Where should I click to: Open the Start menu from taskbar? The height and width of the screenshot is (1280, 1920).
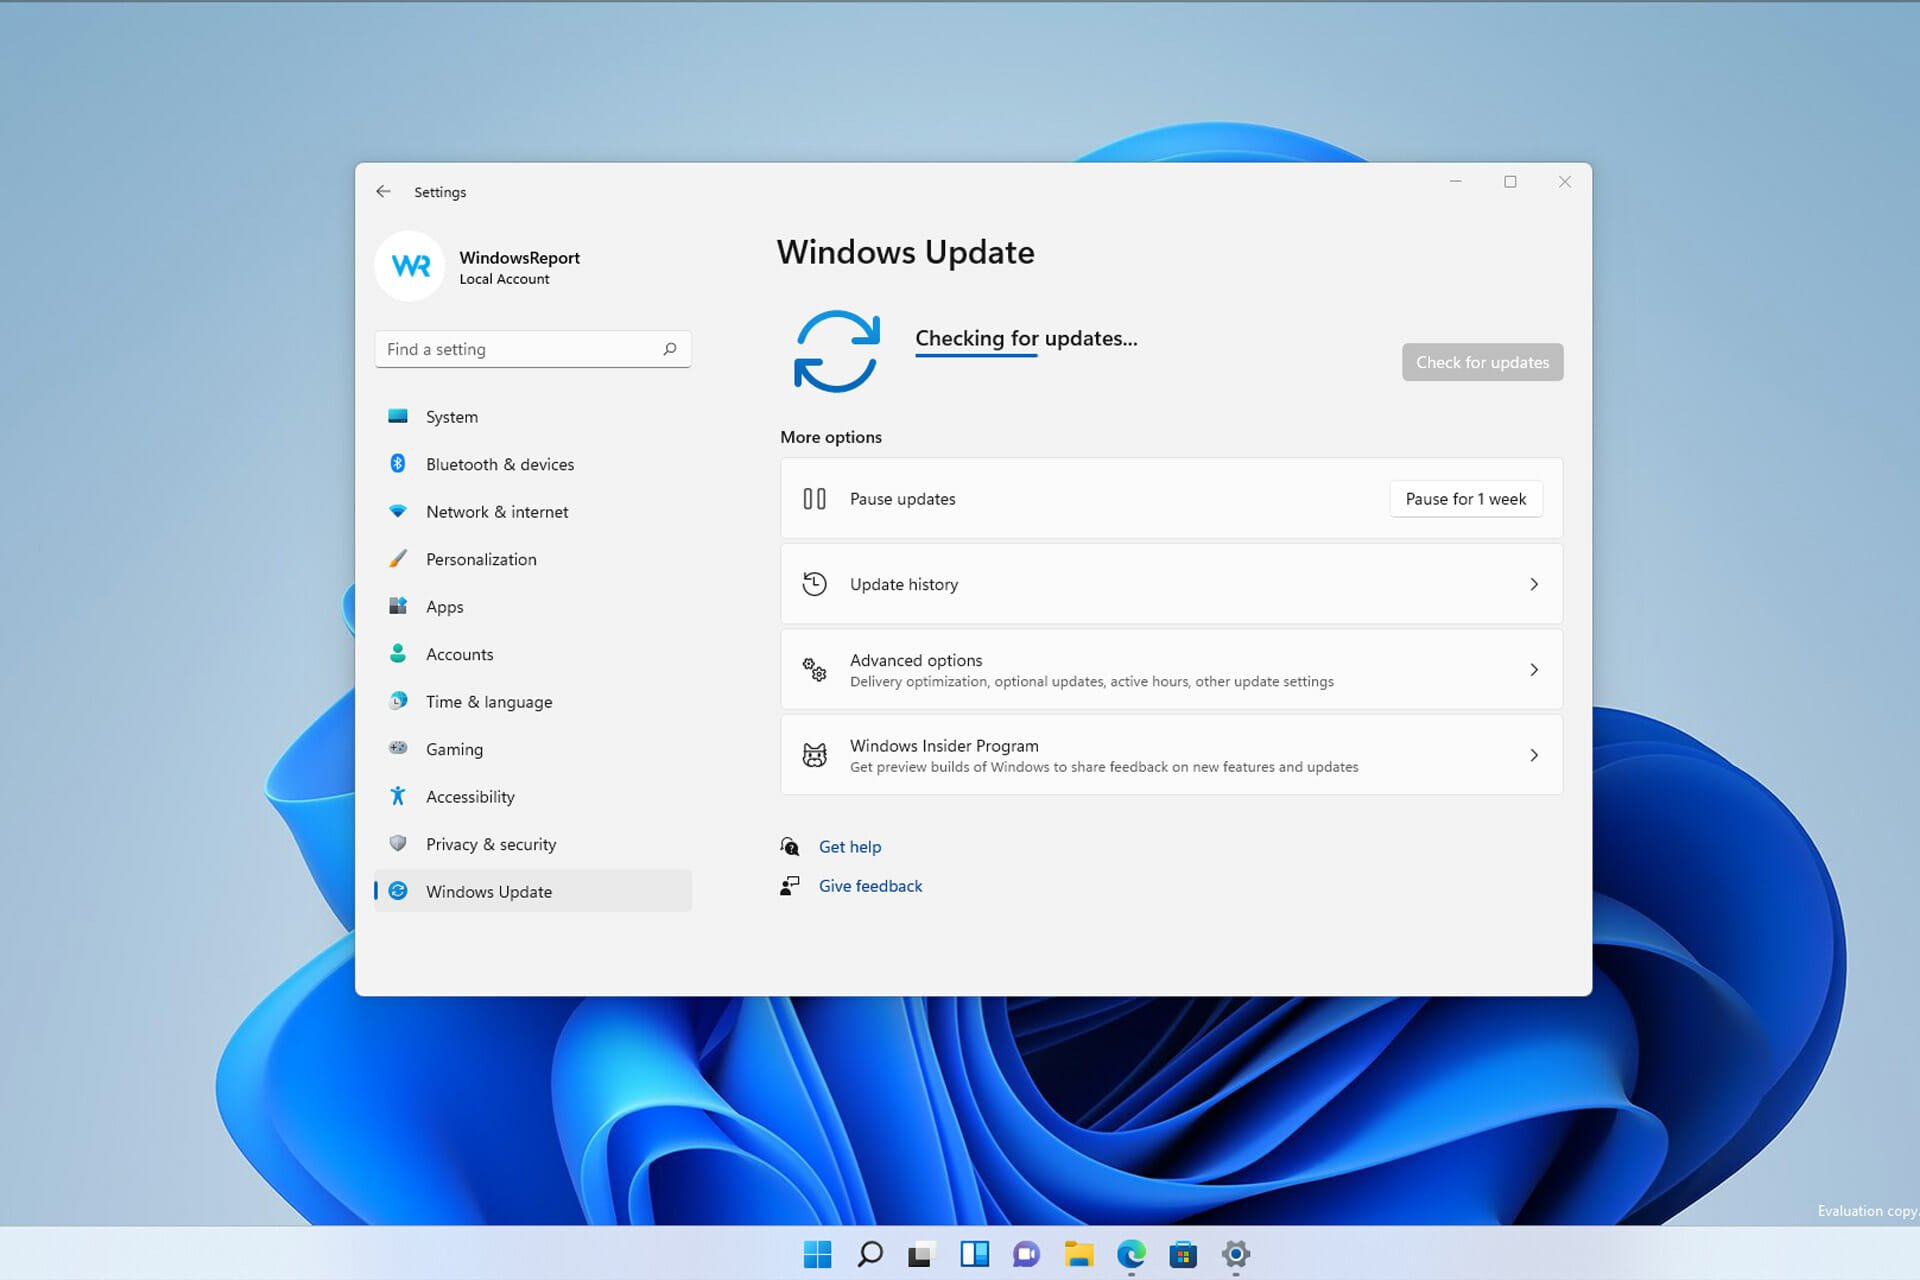point(818,1254)
